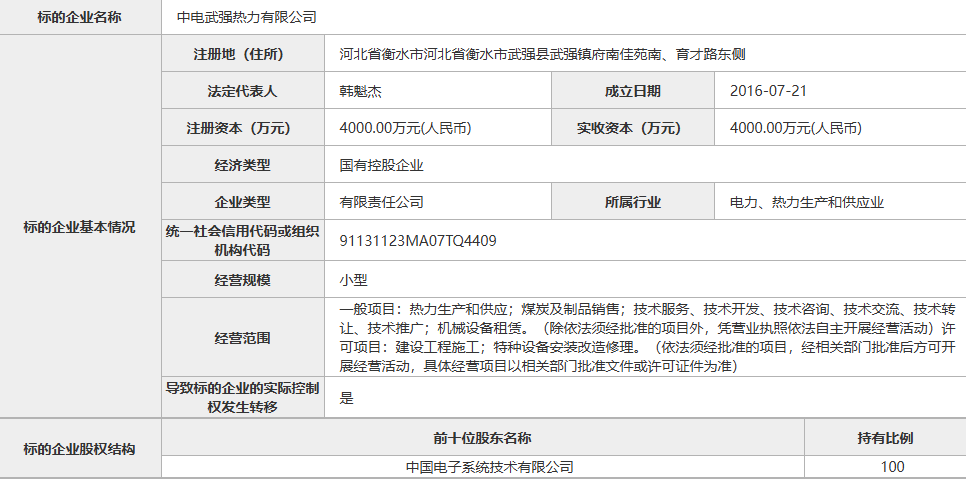
Task: Select enterprise type value 有限责任公司
Action: pos(381,202)
